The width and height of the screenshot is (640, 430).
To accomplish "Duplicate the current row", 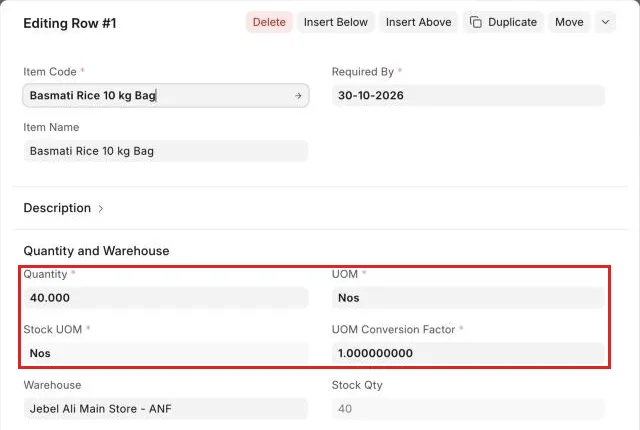I will pyautogui.click(x=503, y=22).
